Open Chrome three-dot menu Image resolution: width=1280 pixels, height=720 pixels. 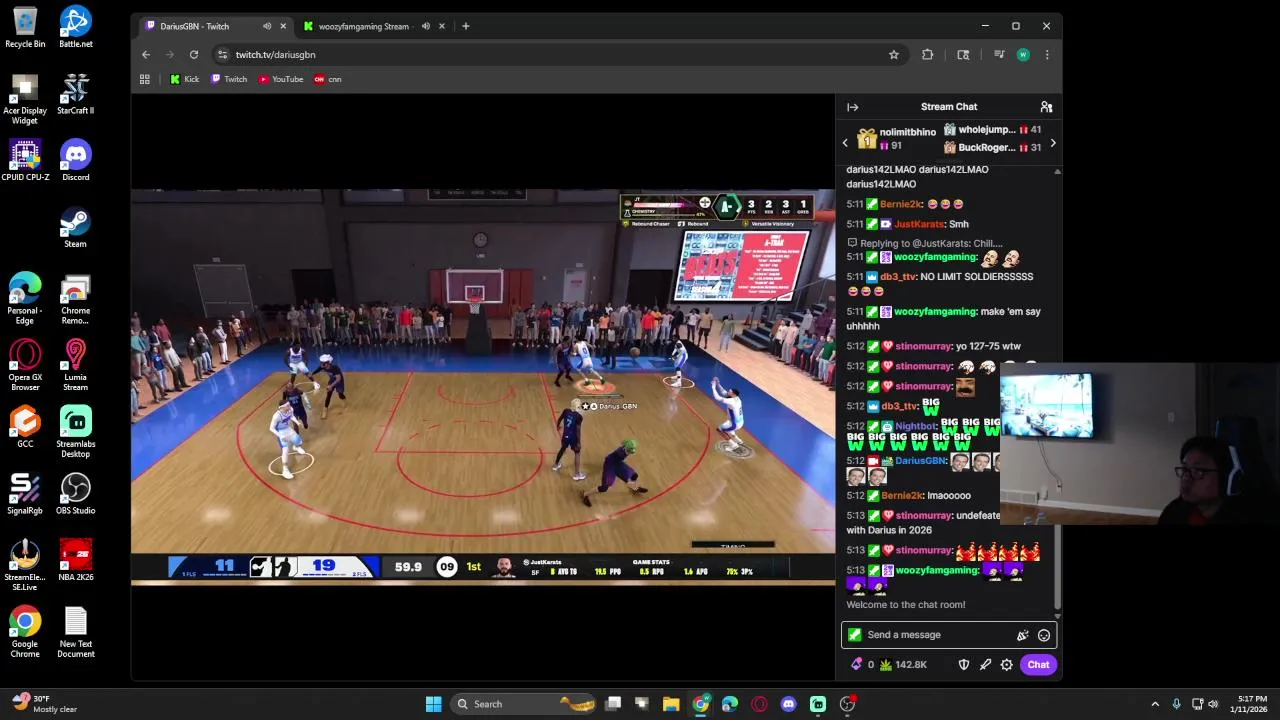1047,55
